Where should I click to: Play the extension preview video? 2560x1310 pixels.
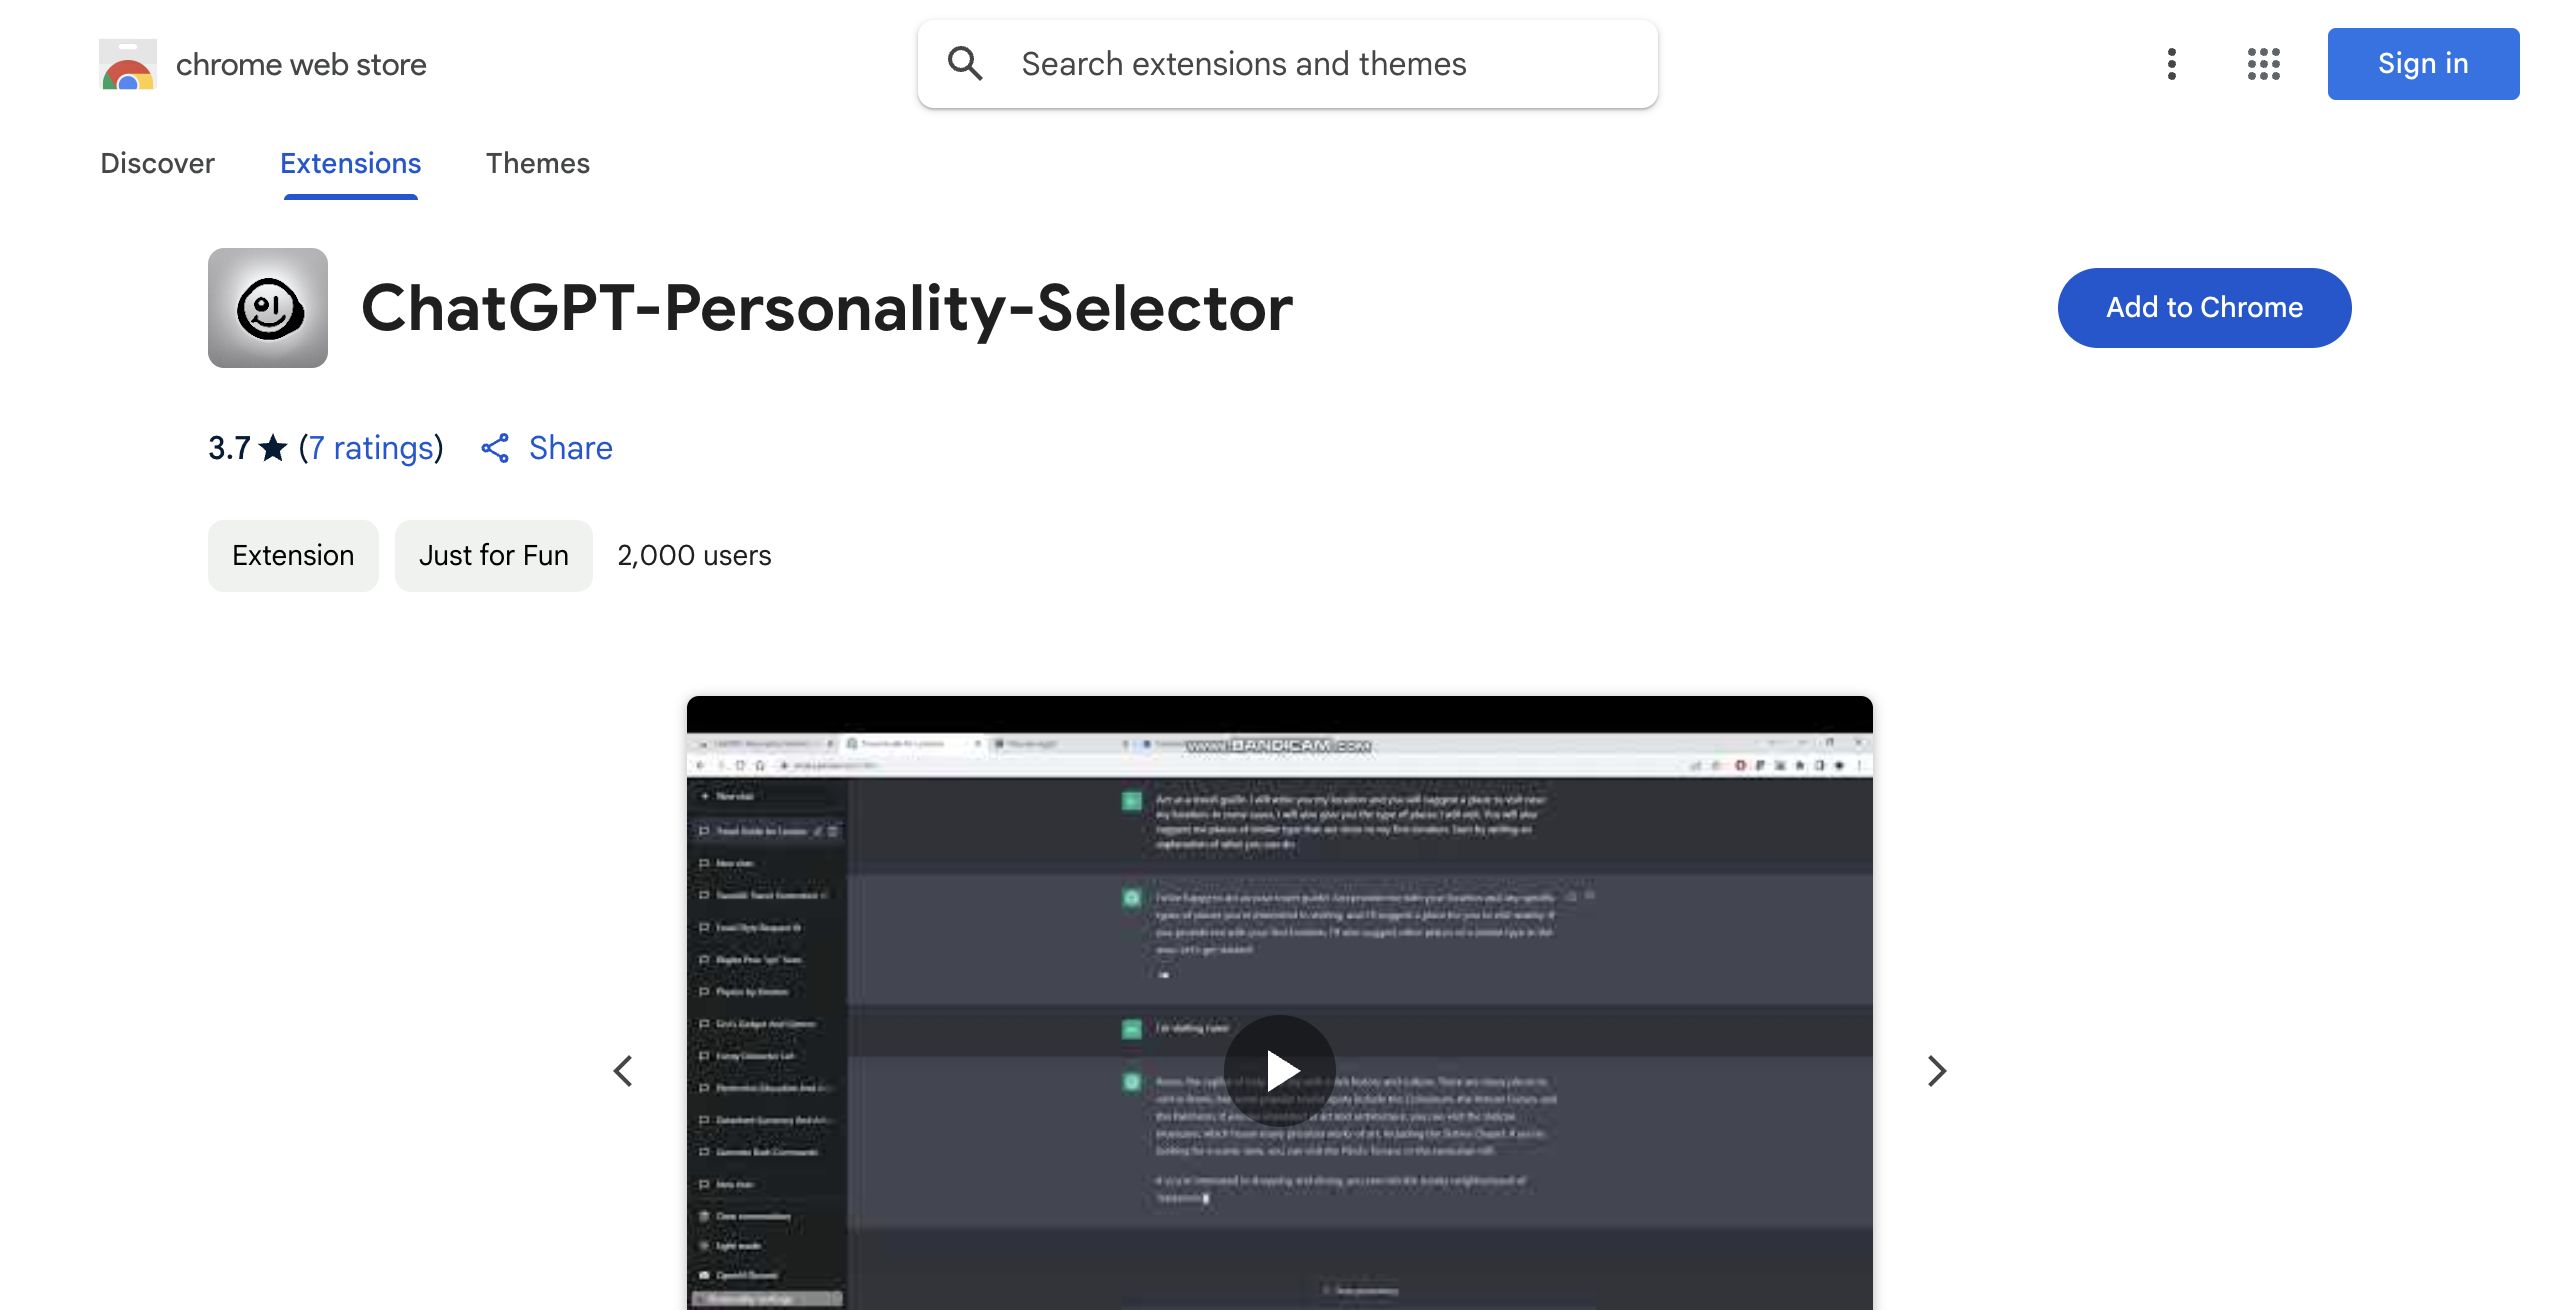[1280, 1070]
